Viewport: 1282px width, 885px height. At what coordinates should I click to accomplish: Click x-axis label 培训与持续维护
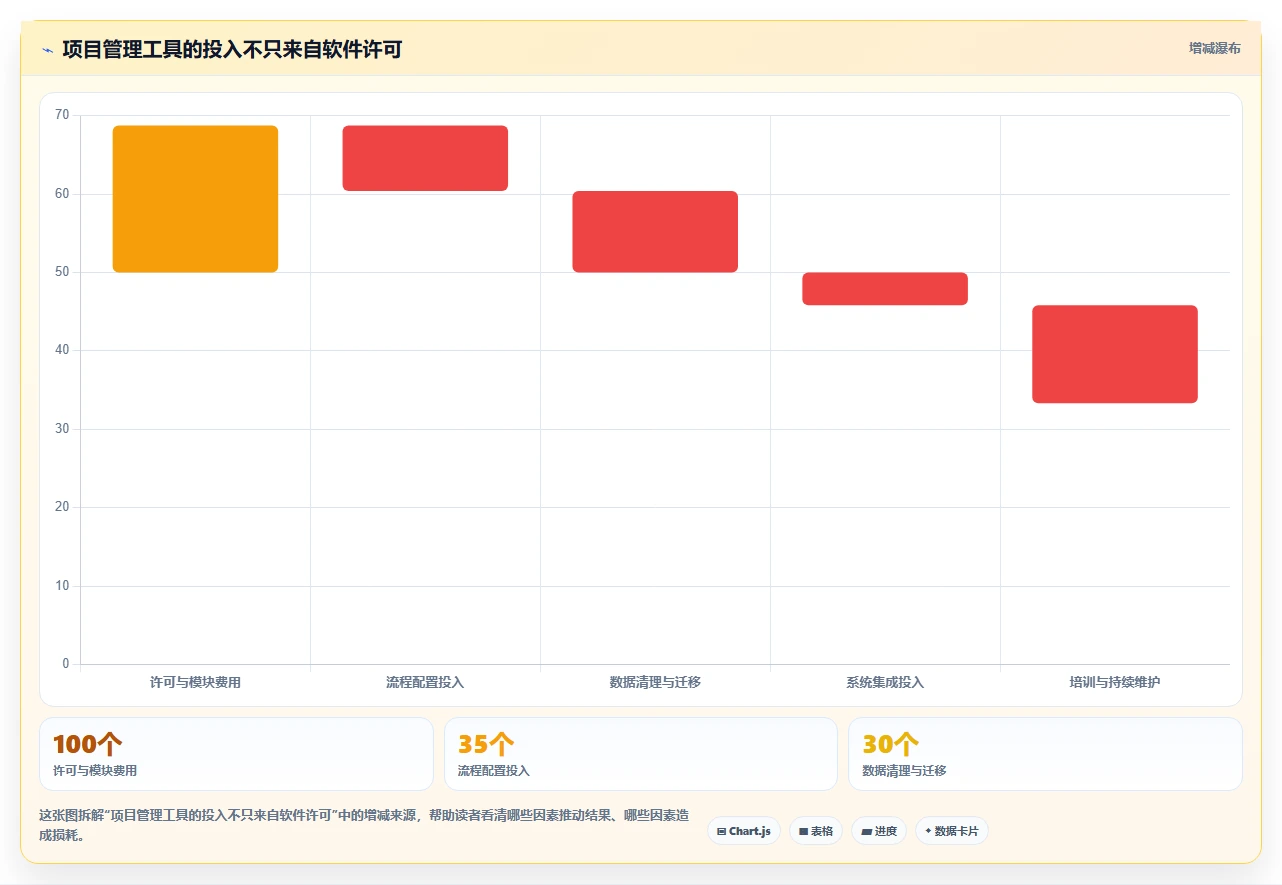1115,682
